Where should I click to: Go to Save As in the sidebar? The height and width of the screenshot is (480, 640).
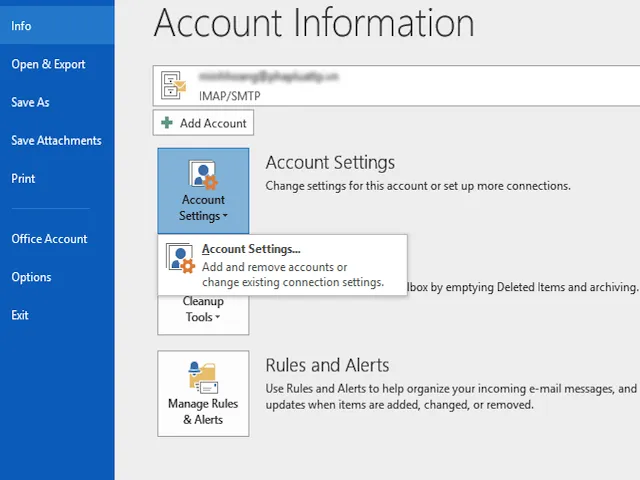(x=30, y=102)
